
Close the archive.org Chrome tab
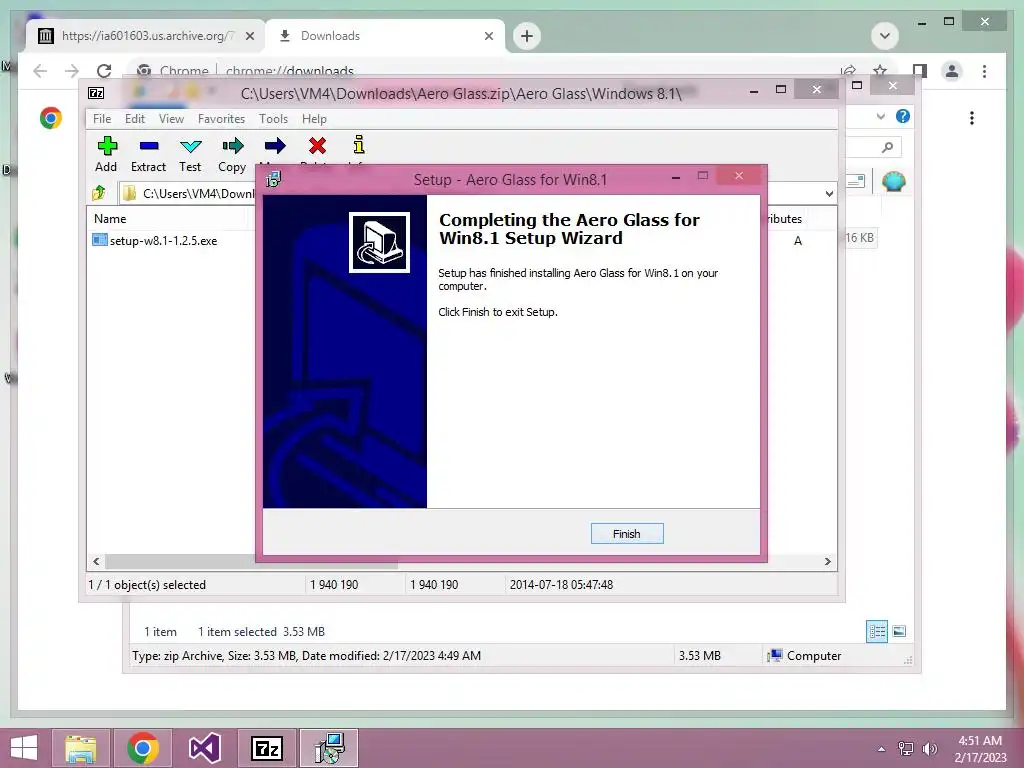pos(249,36)
